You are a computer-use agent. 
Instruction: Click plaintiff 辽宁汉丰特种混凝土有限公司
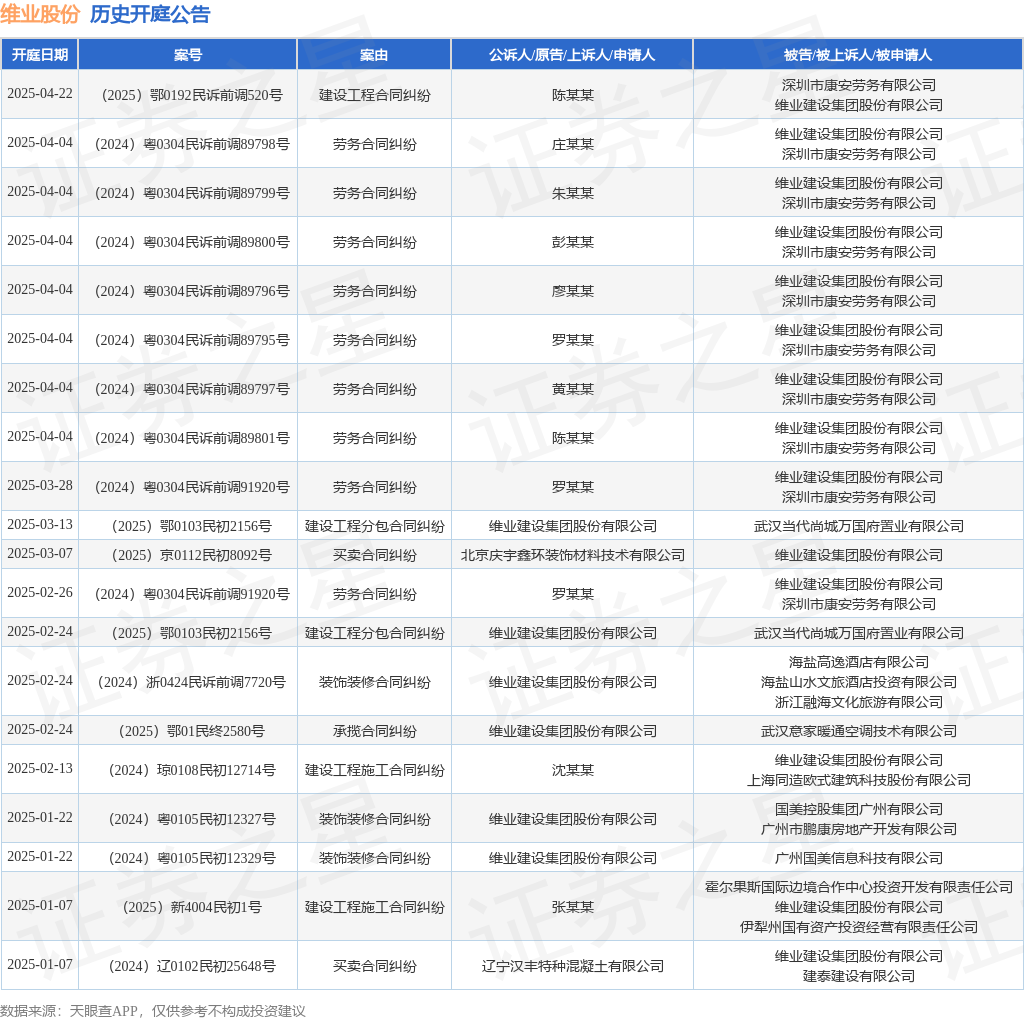pyautogui.click(x=573, y=966)
